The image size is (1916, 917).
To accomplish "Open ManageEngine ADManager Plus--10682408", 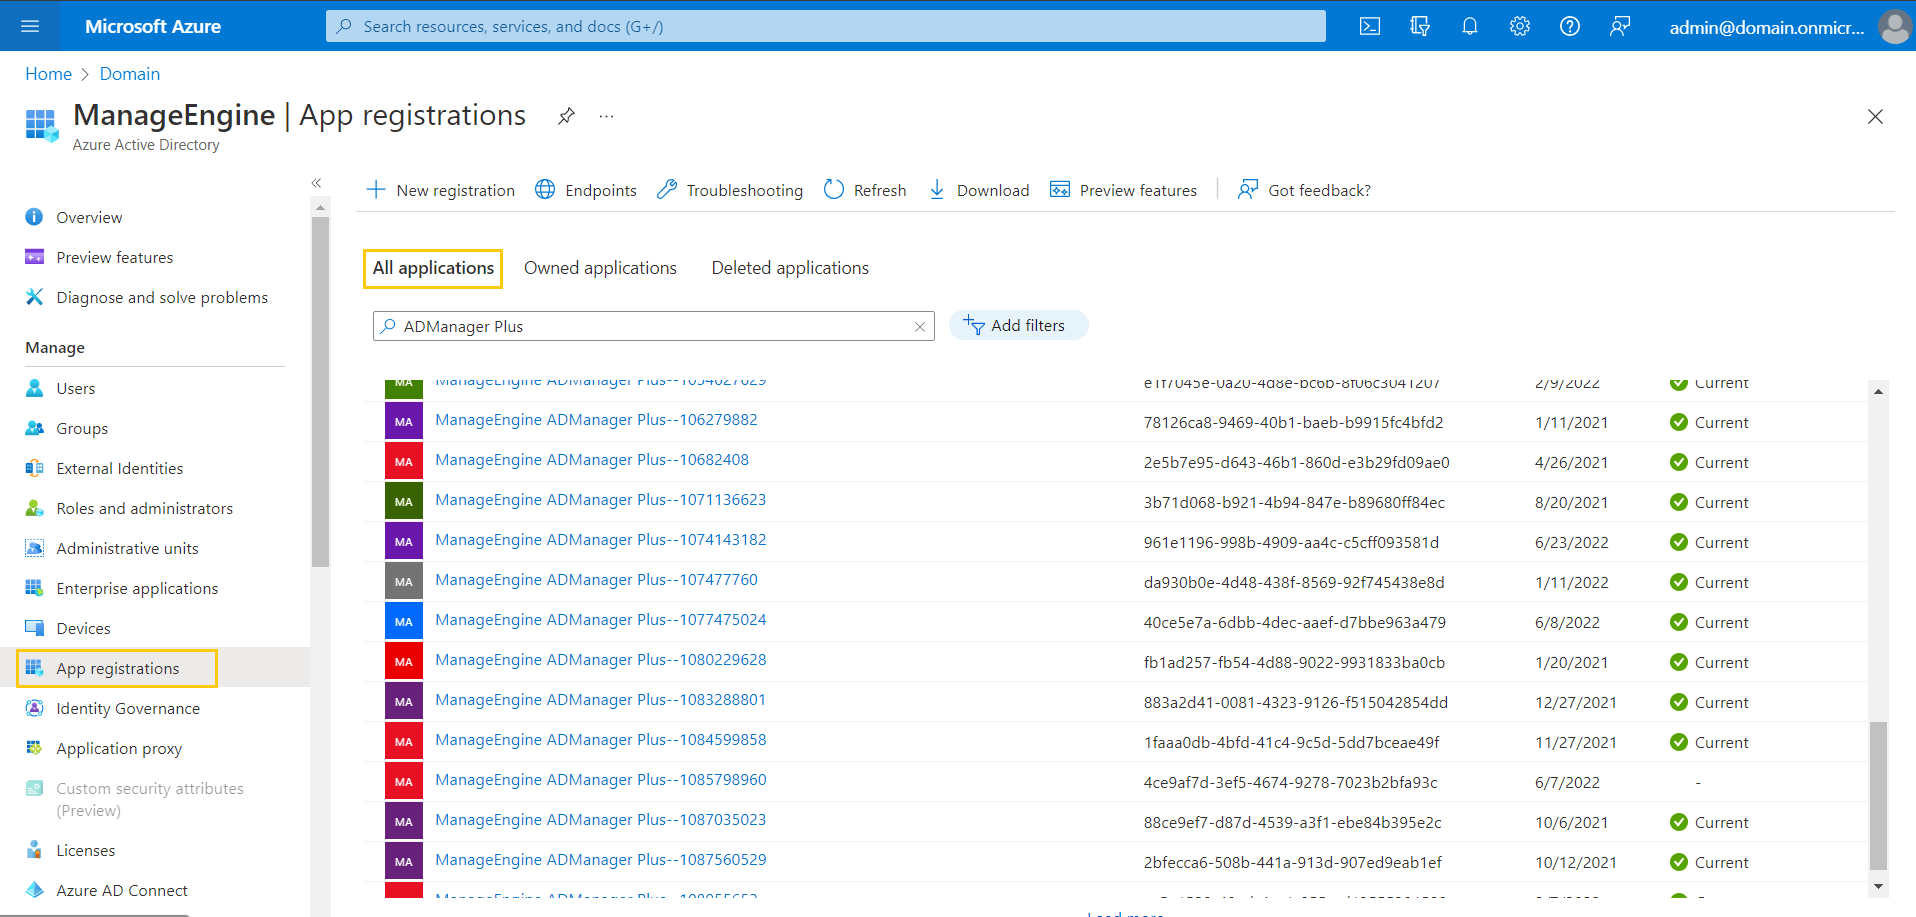I will (591, 460).
